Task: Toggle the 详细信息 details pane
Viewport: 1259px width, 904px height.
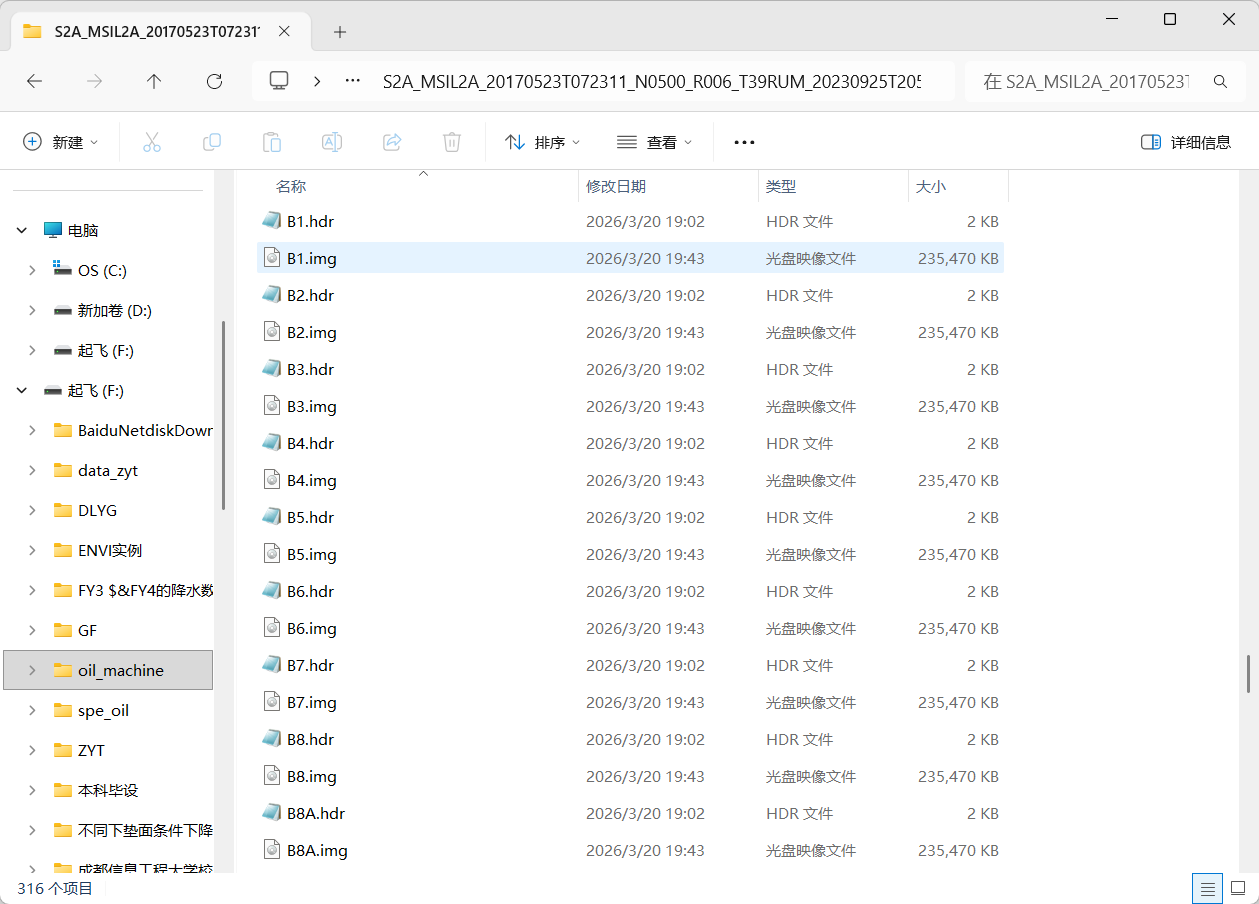Action: point(1186,142)
